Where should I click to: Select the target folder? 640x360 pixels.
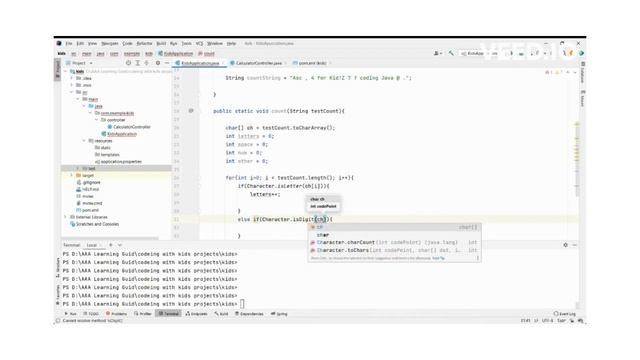click(84, 176)
